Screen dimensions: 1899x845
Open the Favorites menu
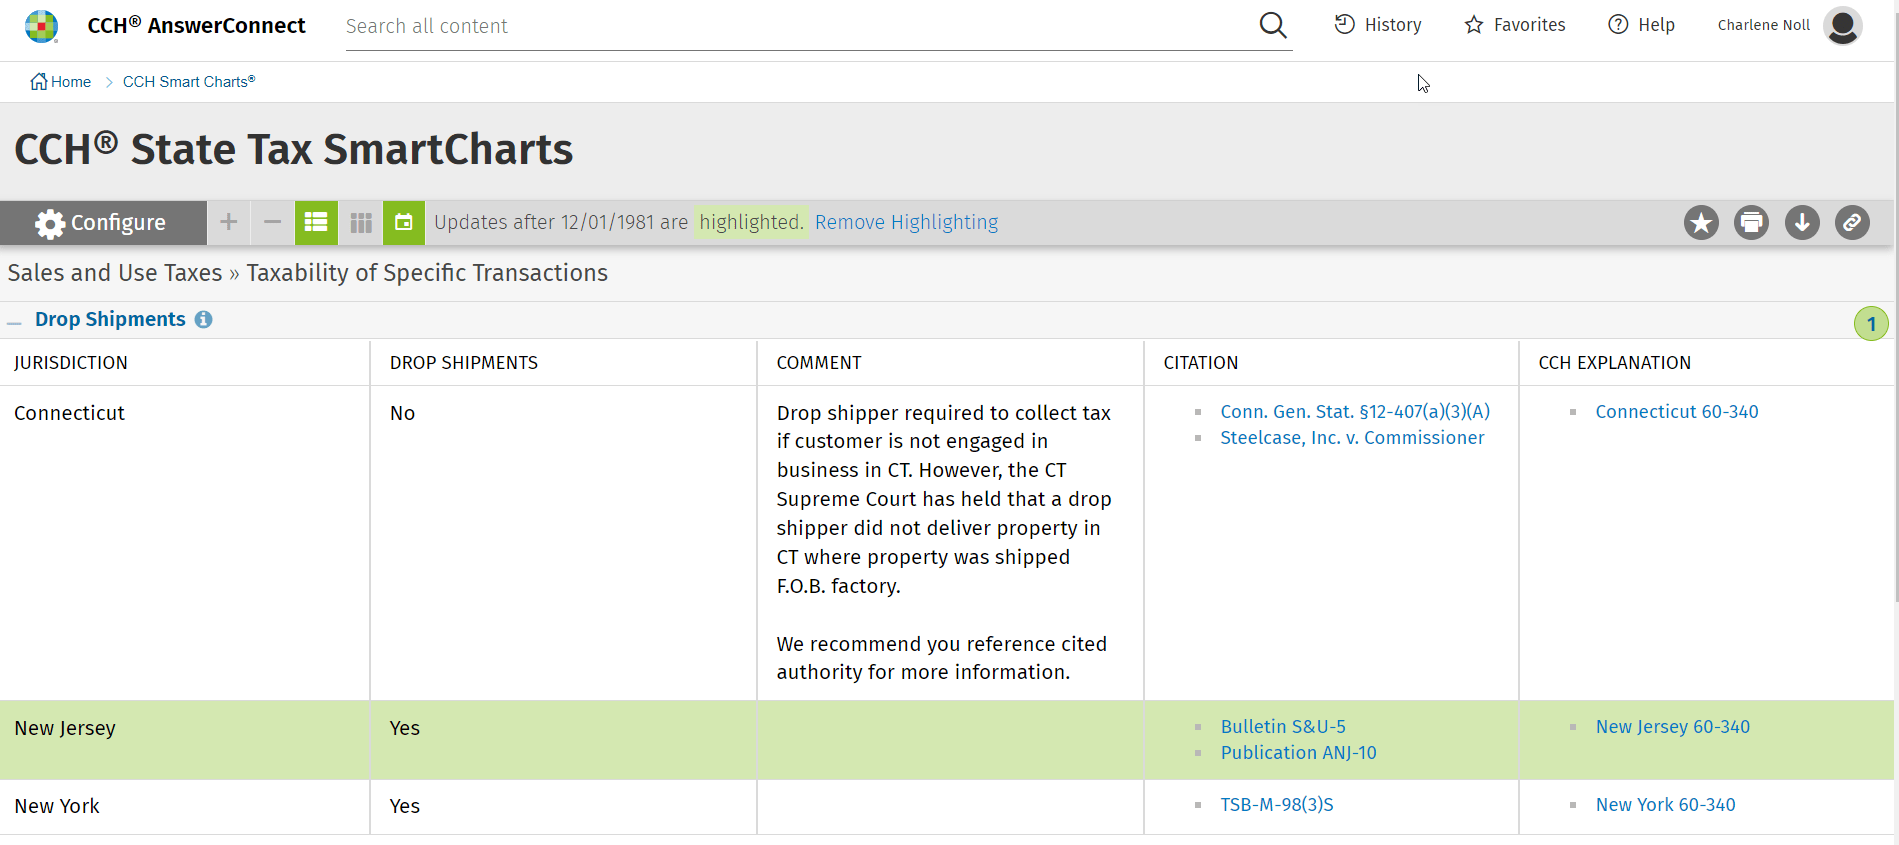click(x=1515, y=25)
